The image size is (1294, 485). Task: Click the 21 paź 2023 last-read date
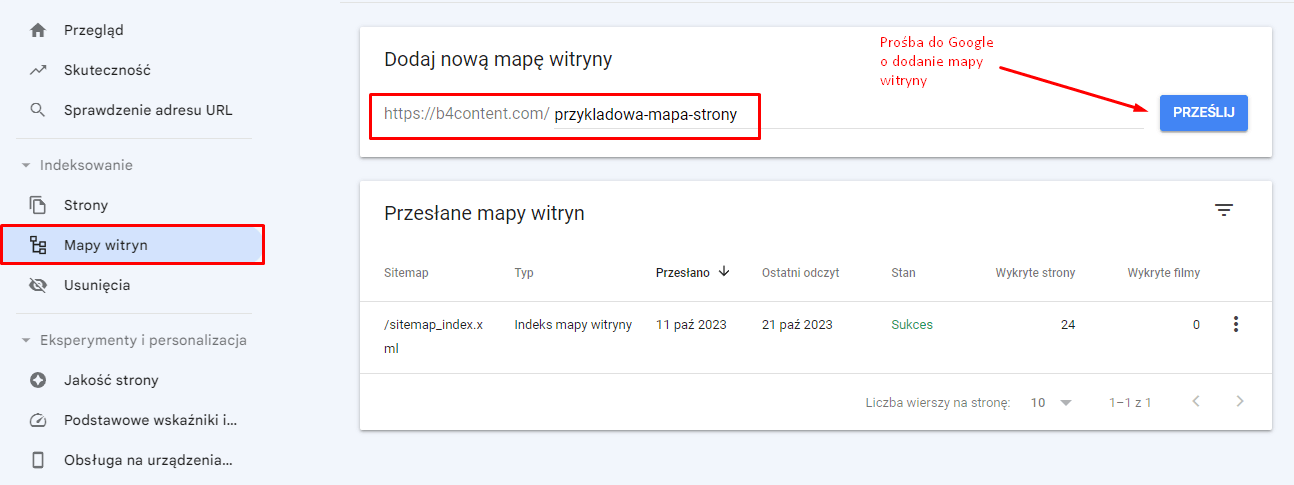click(x=797, y=325)
